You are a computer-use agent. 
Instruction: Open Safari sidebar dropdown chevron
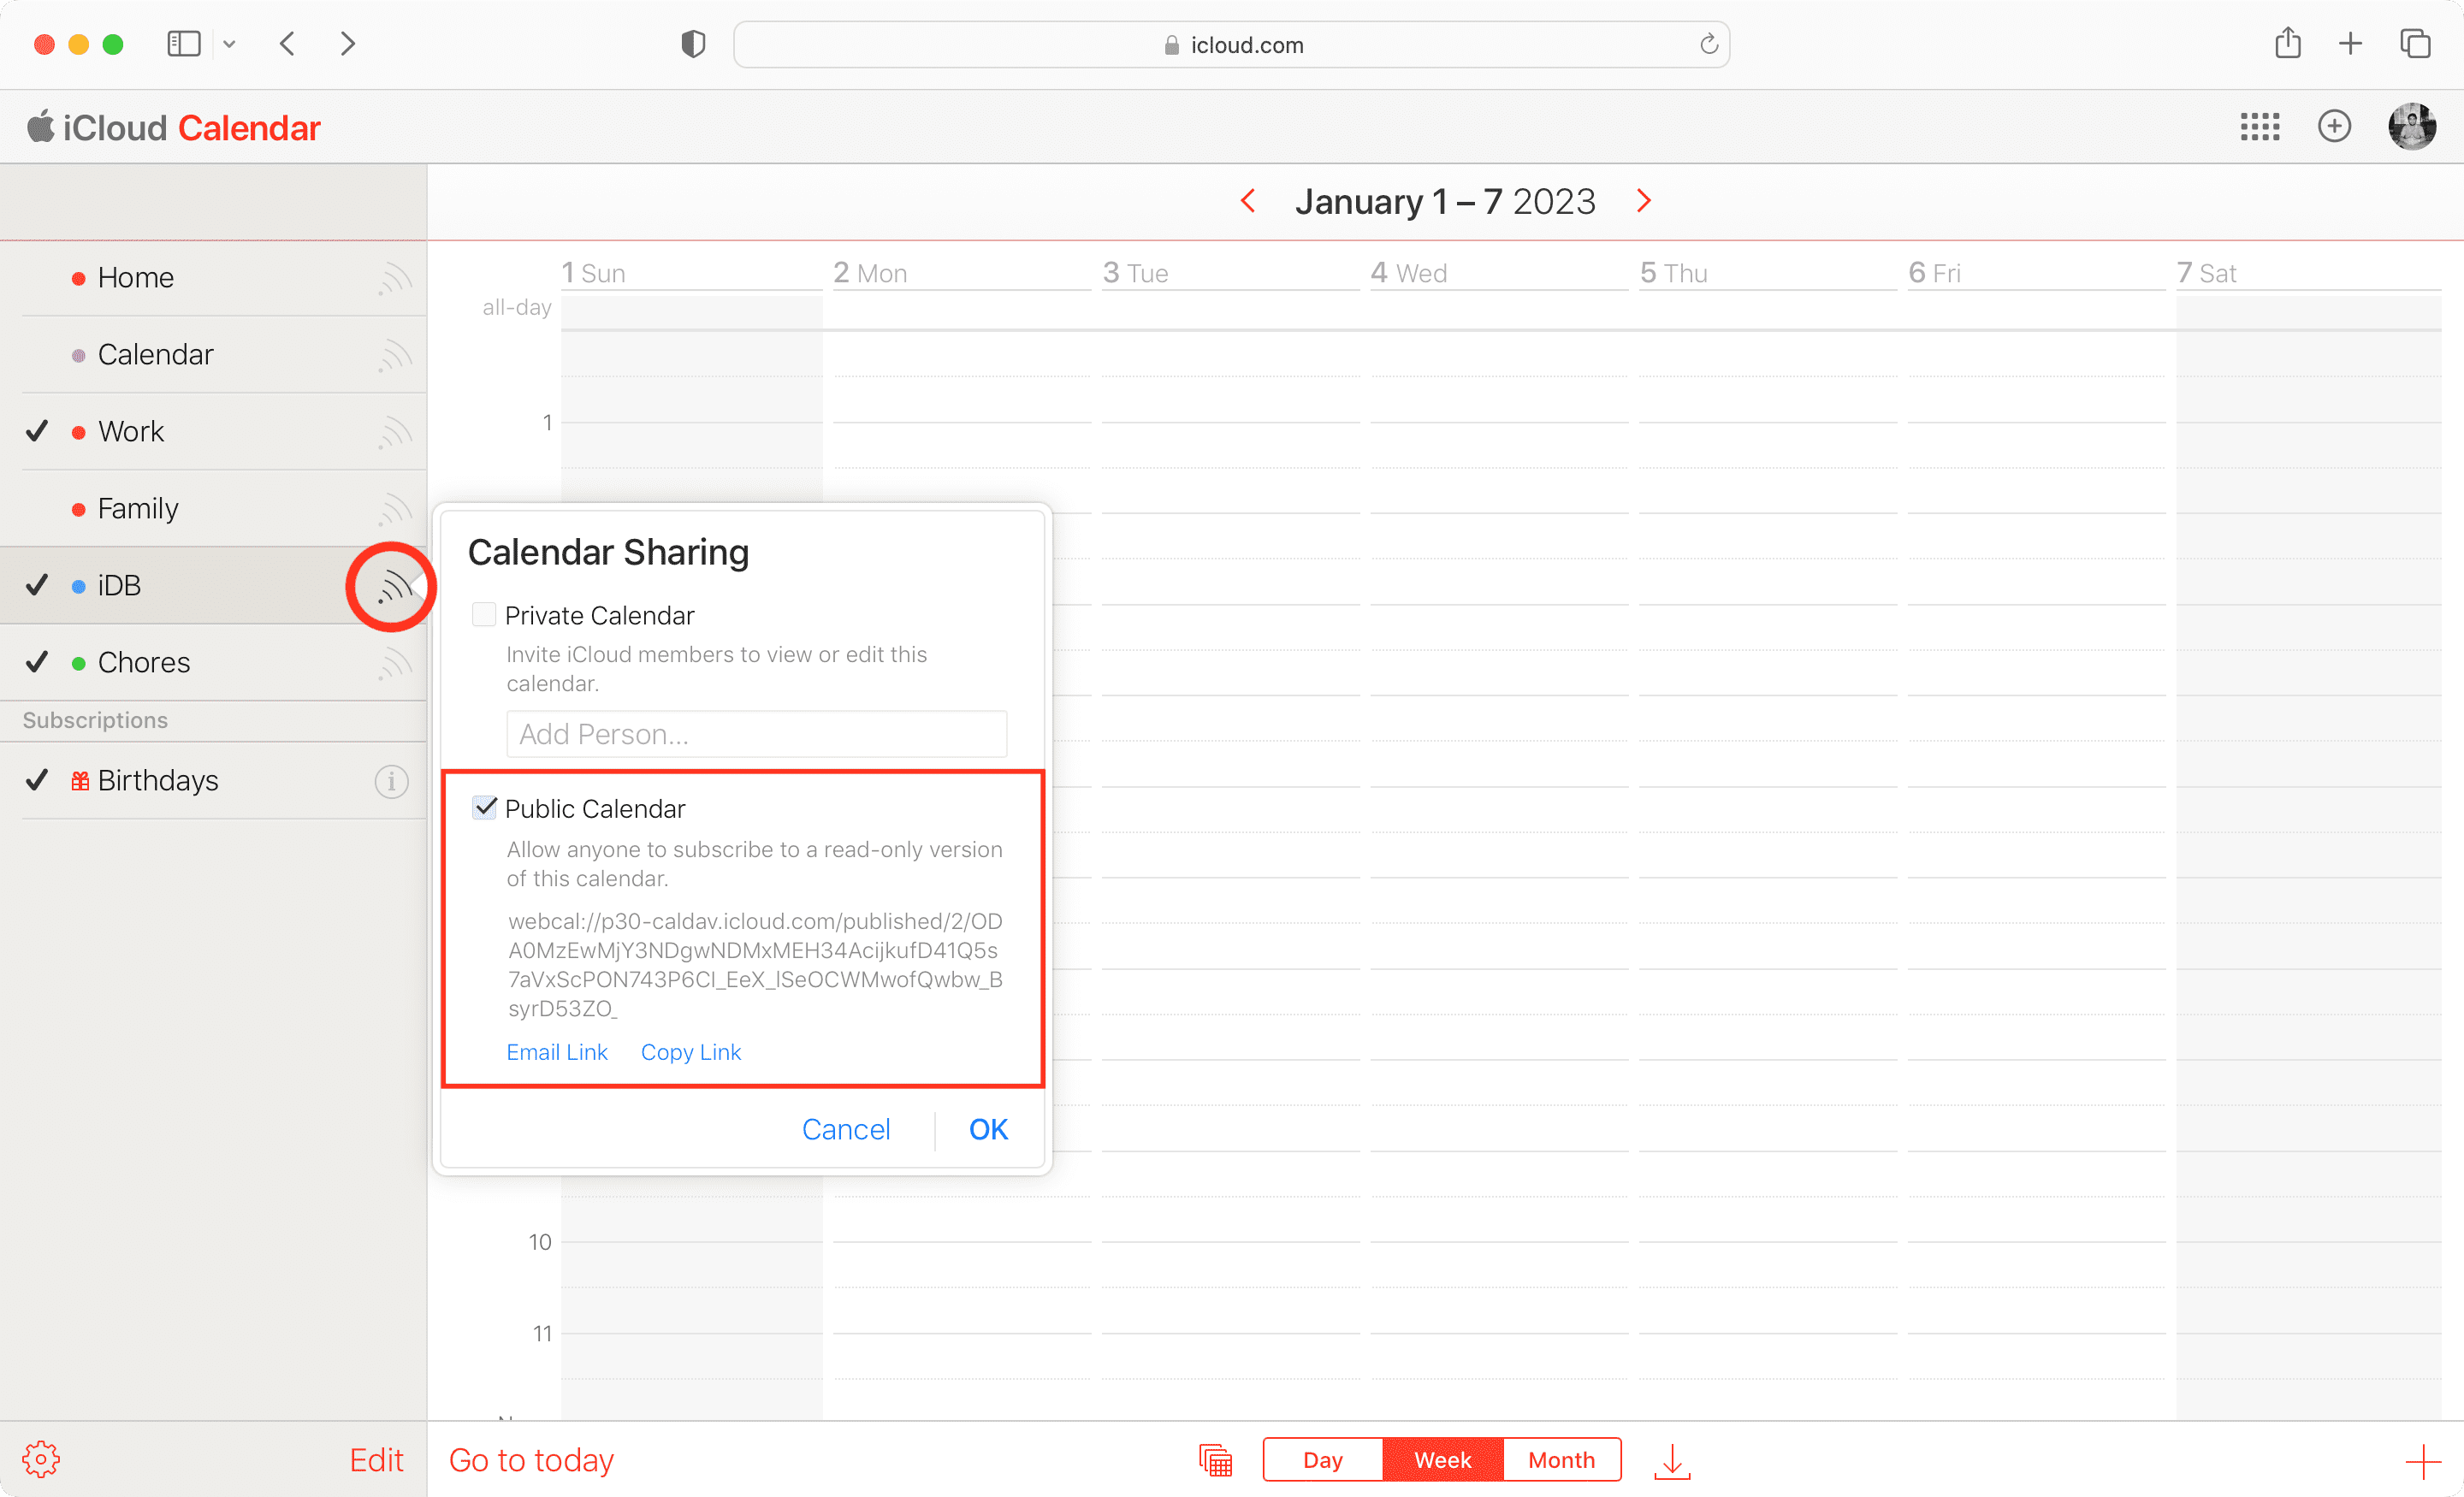[229, 44]
